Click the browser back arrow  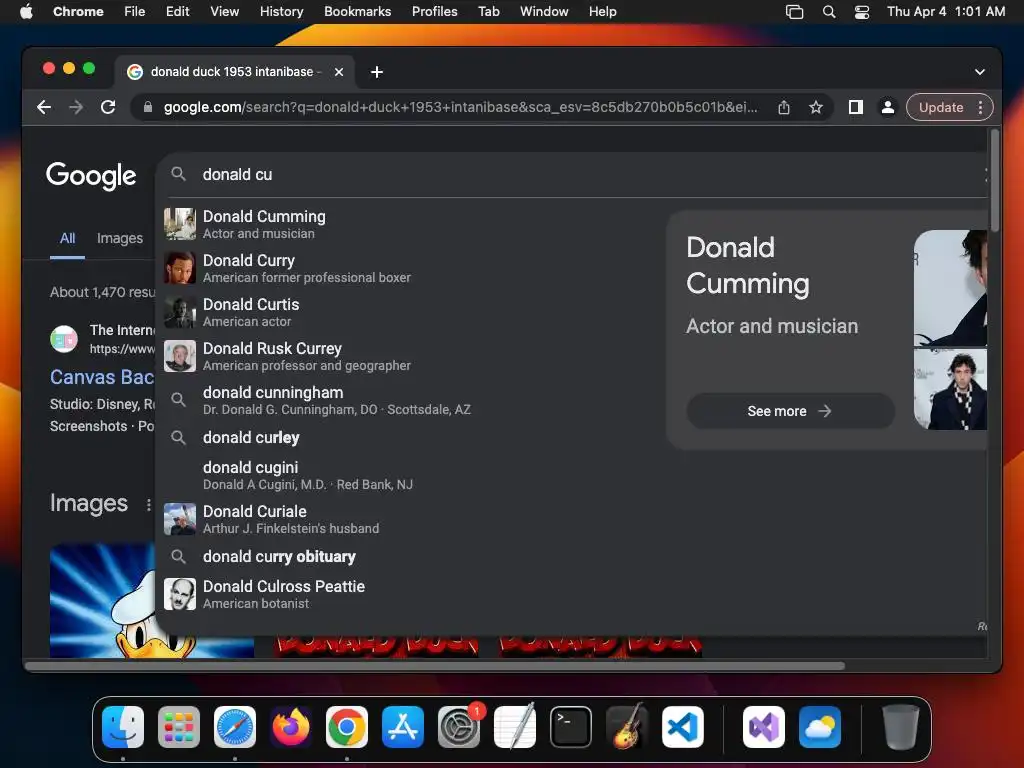(44, 107)
